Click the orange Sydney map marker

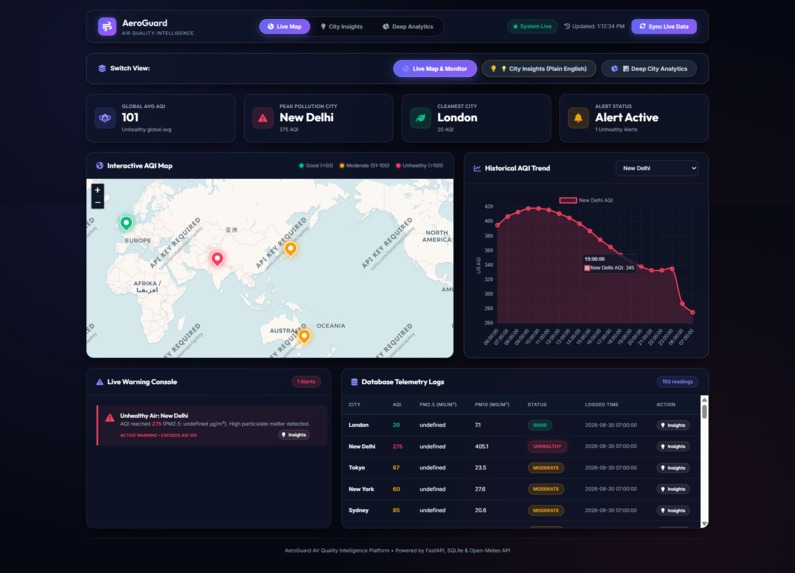pyautogui.click(x=304, y=336)
